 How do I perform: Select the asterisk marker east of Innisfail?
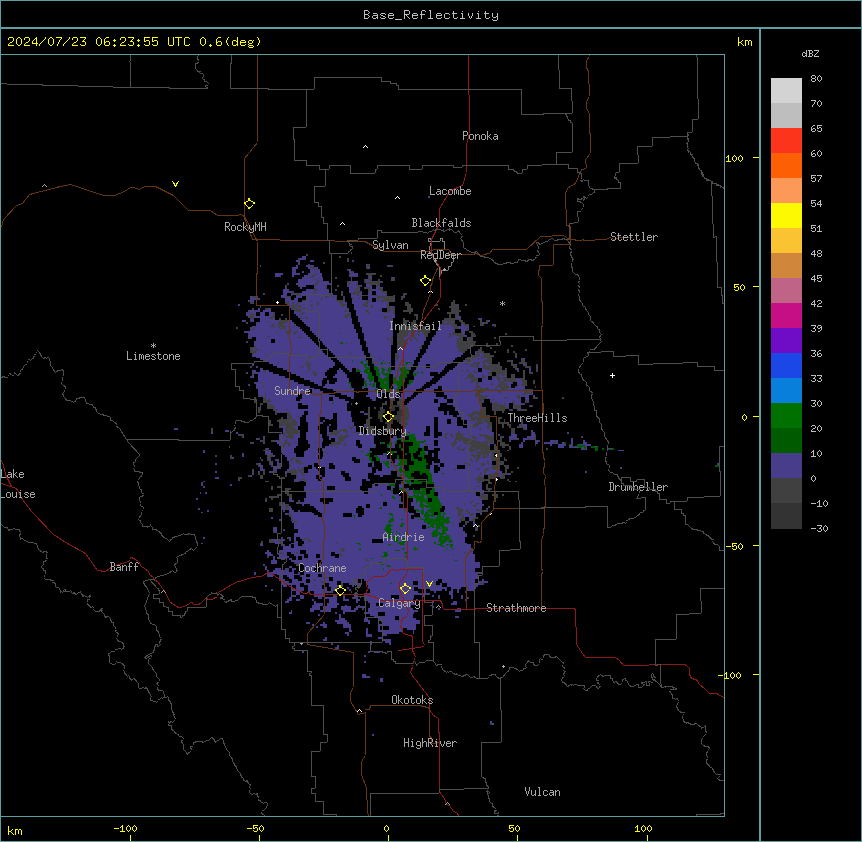click(502, 303)
